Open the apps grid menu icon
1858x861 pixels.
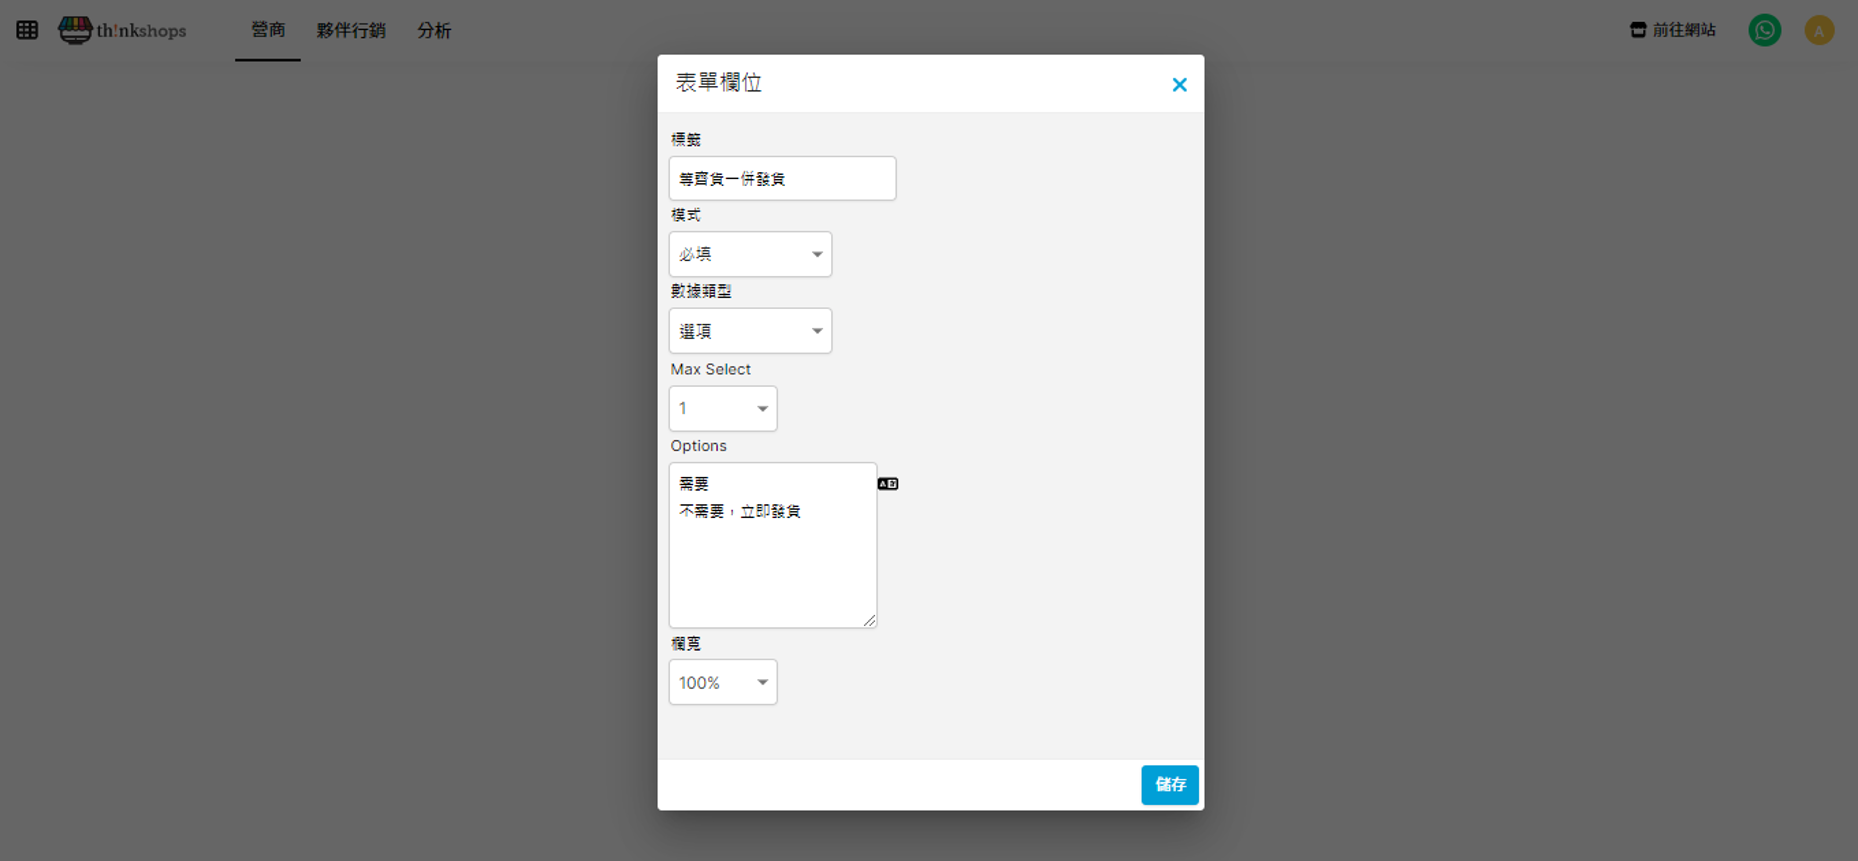click(27, 30)
